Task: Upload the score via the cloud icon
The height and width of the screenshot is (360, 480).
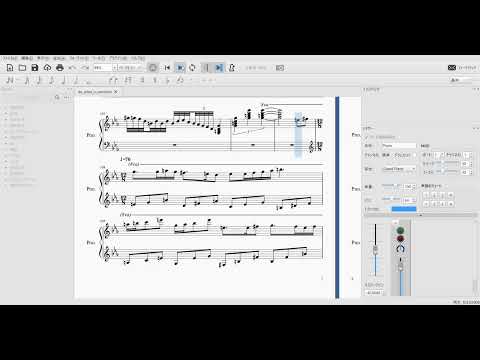Action: [47, 68]
